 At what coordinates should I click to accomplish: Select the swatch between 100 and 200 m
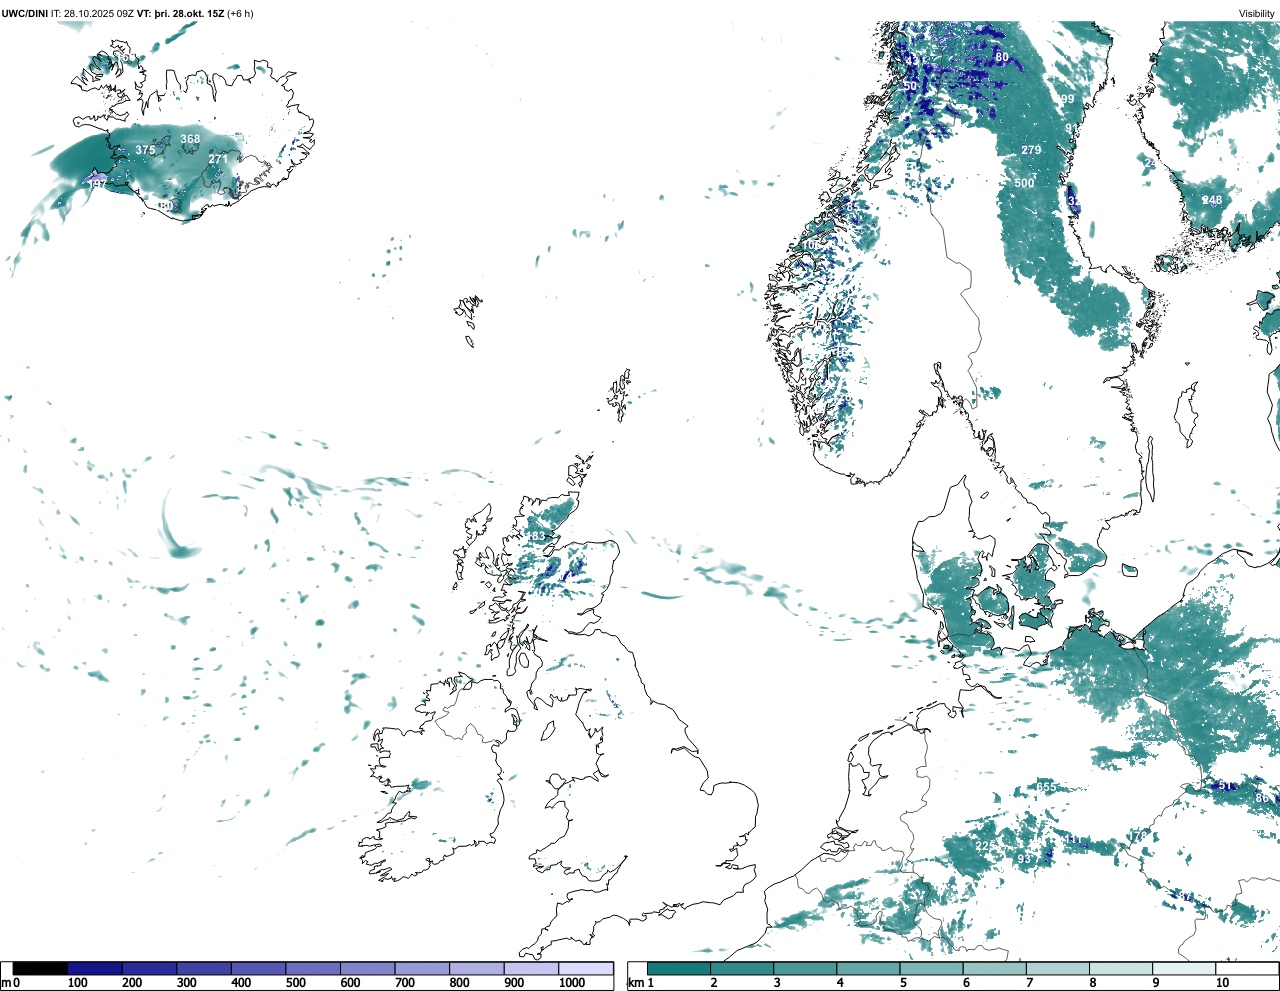pos(95,968)
